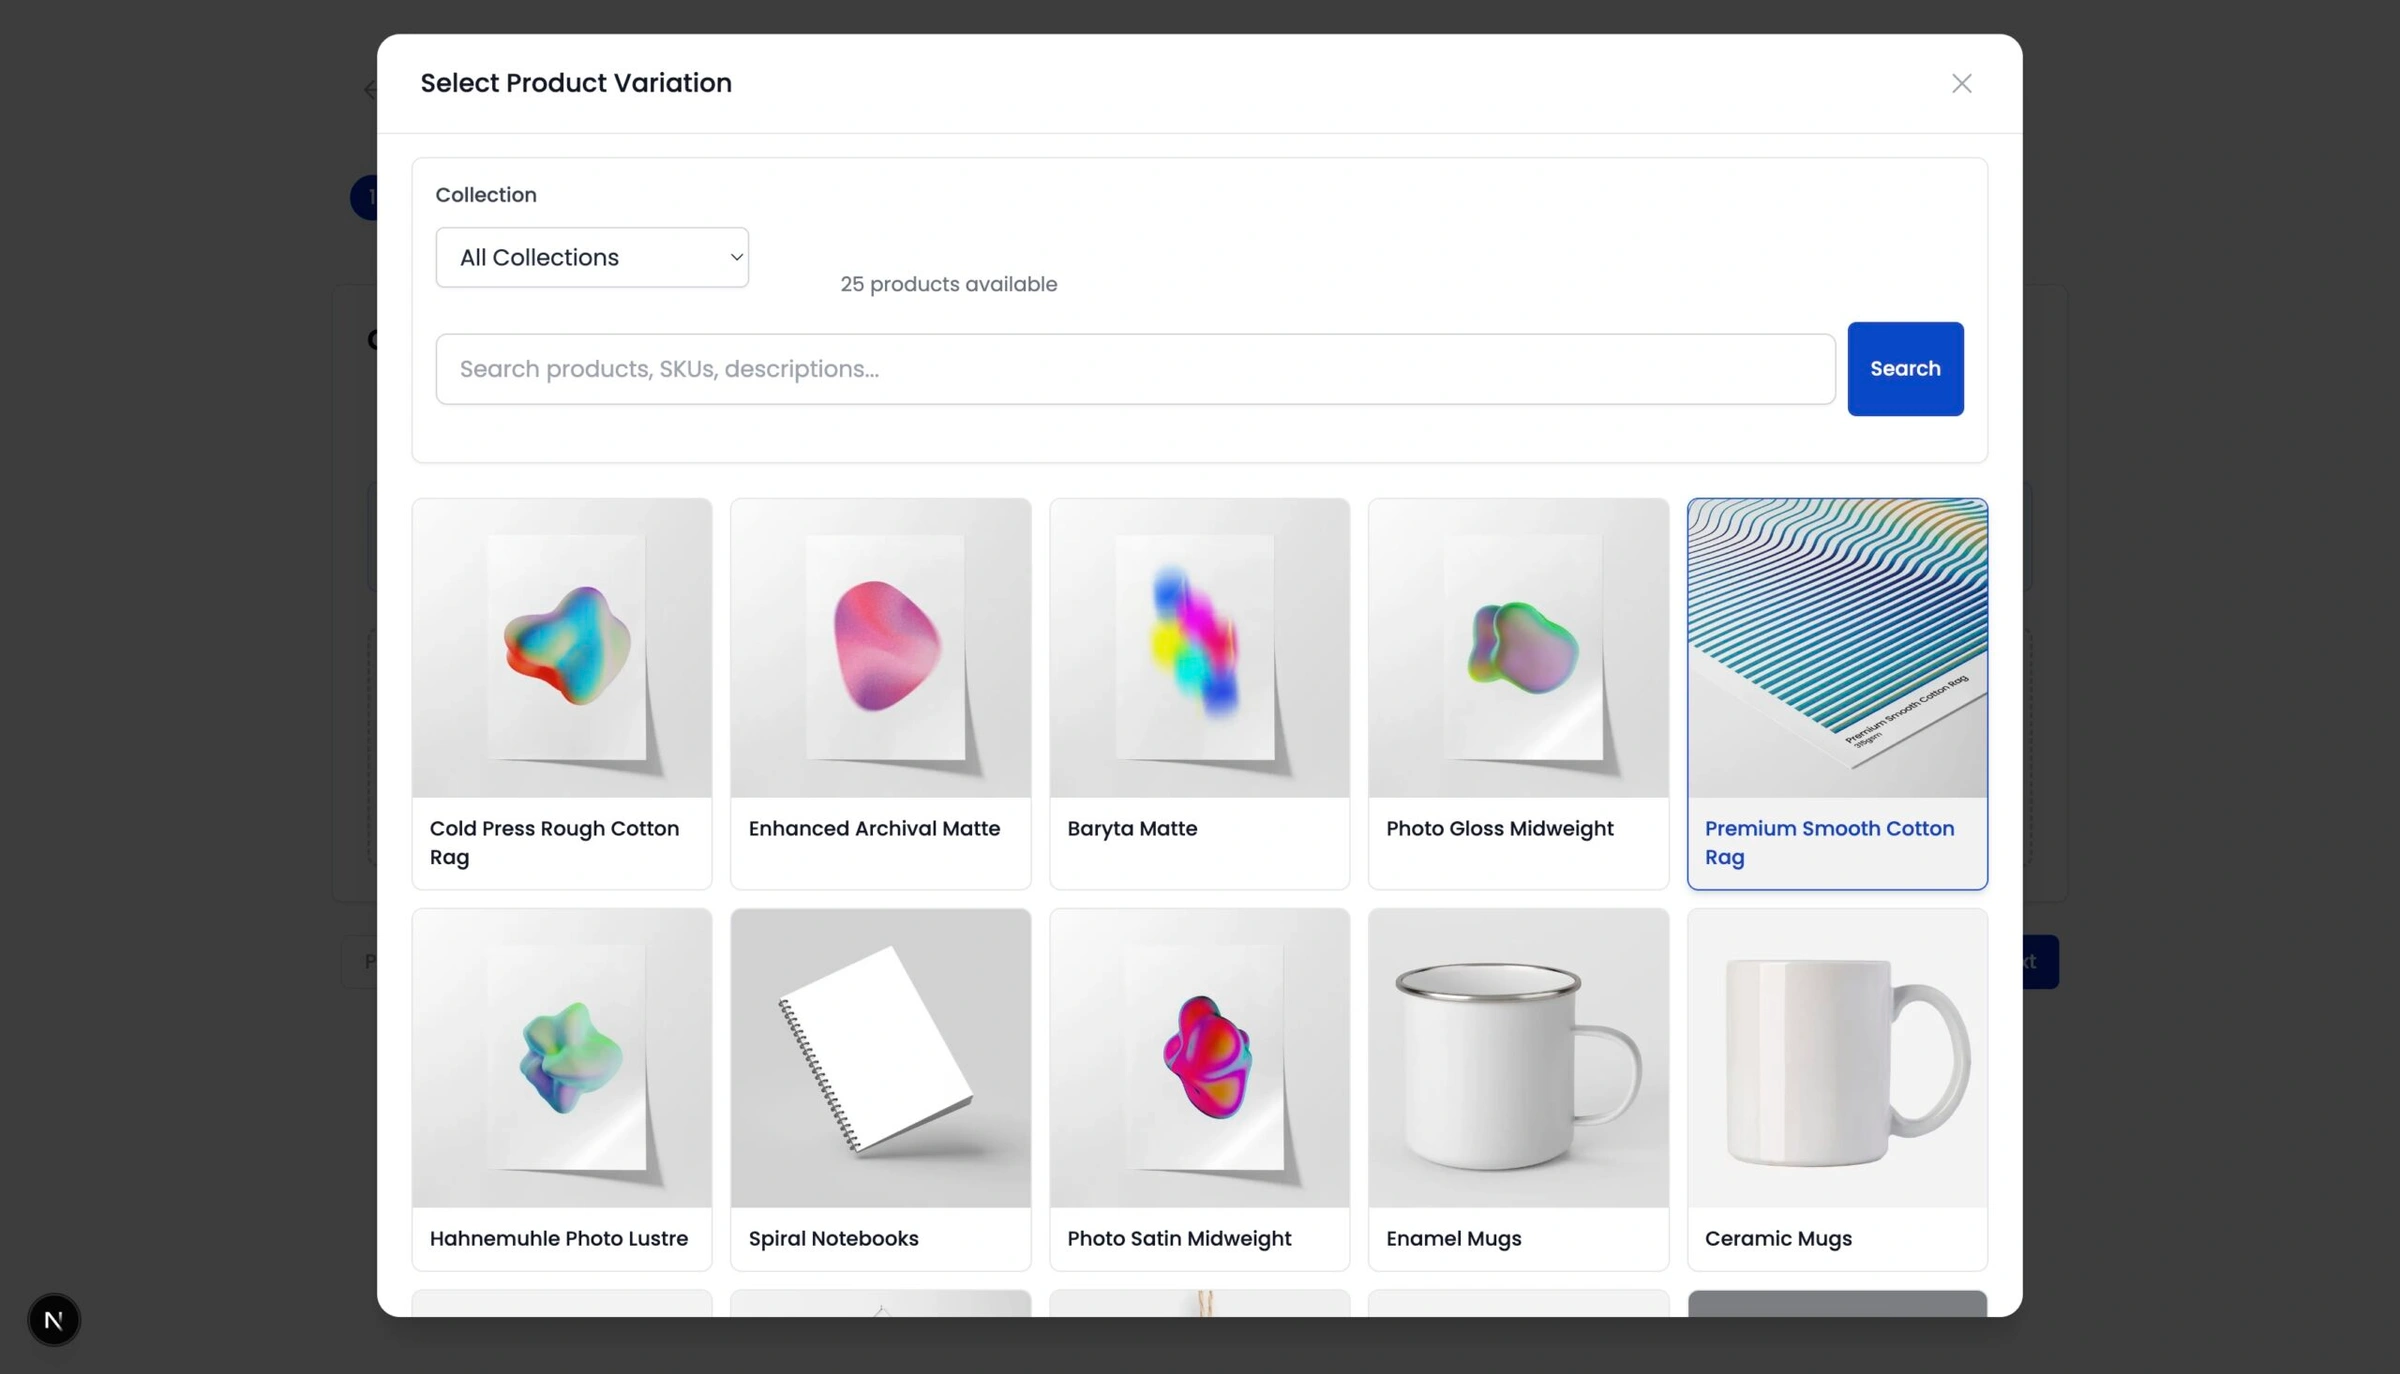Select the Enamel Mugs product

[x=1517, y=1088]
